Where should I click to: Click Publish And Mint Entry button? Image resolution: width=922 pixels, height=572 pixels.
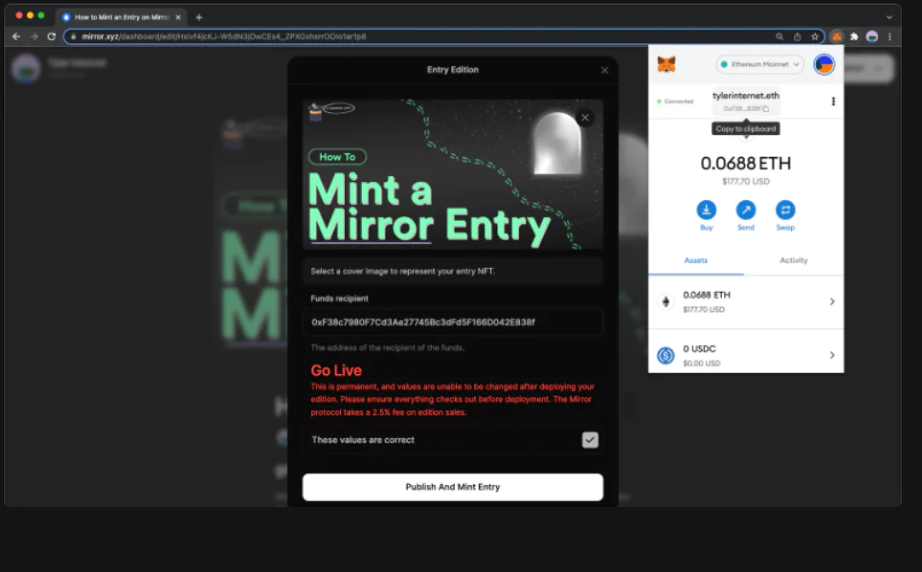coord(452,487)
